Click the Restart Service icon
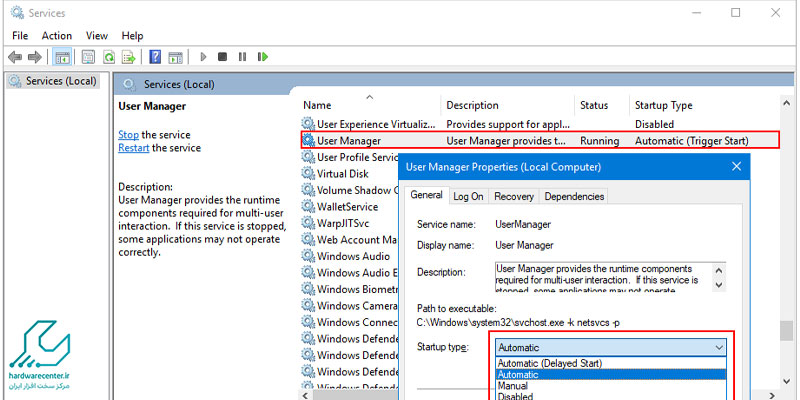Image resolution: width=800 pixels, height=400 pixels. click(263, 57)
